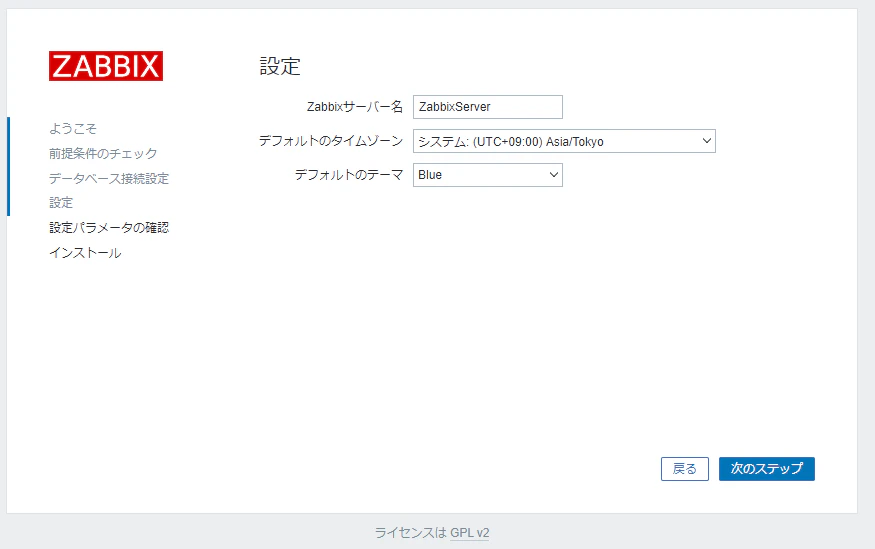The height and width of the screenshot is (549, 875).
Task: Select the データベース接続設定 step
Action: pyautogui.click(x=109, y=178)
